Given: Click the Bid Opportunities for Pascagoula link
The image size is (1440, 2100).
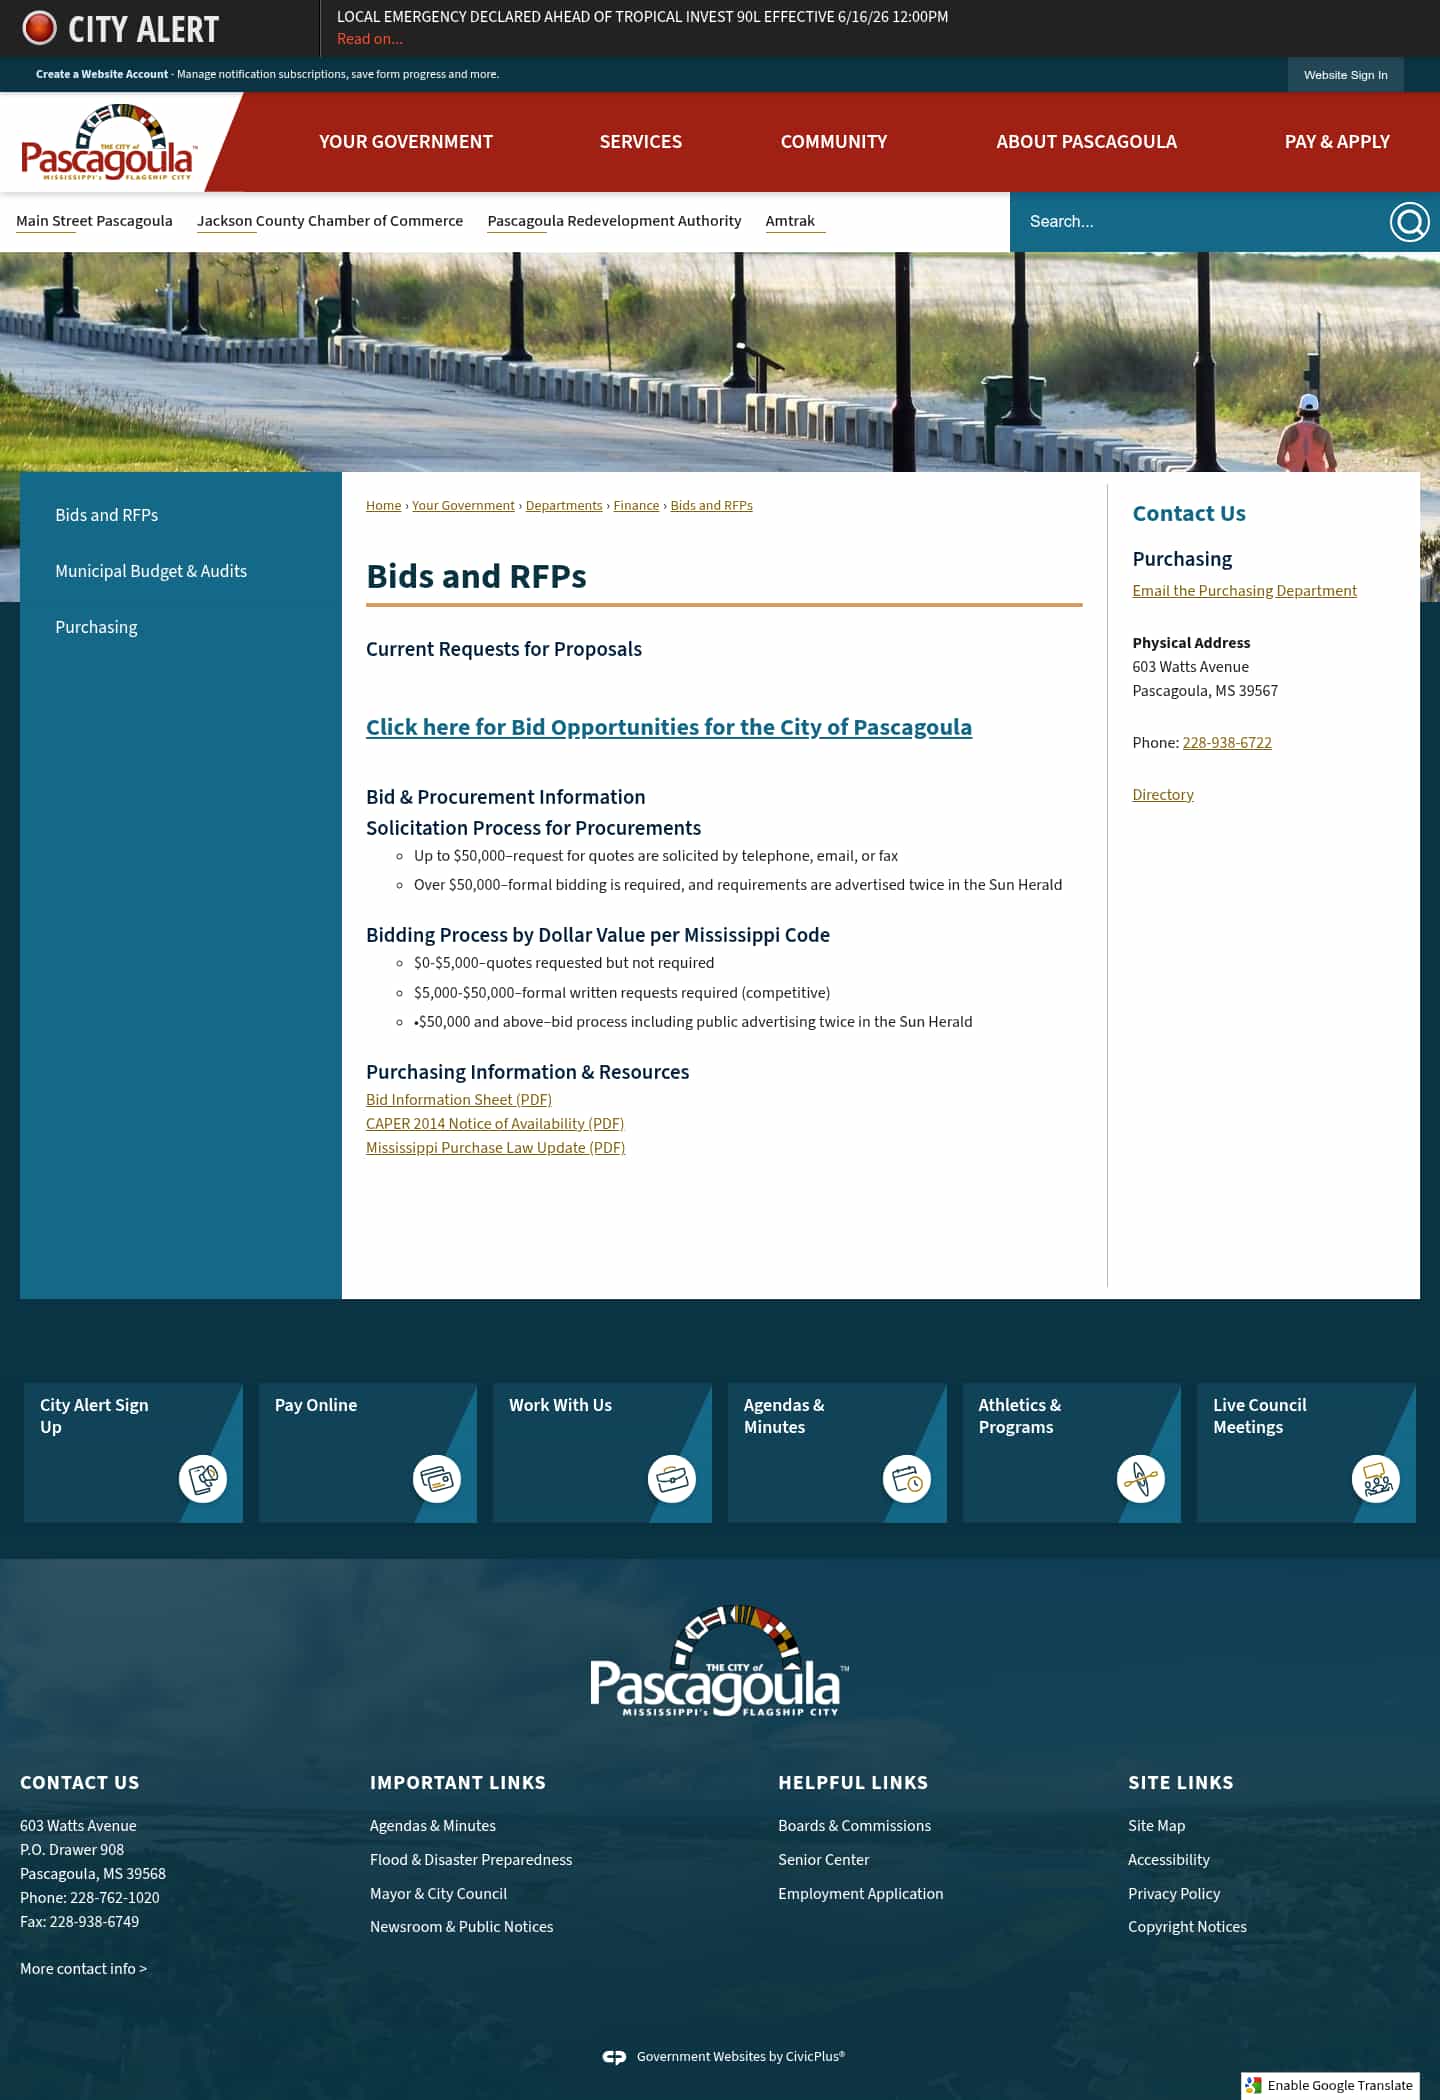Looking at the screenshot, I should (x=669, y=727).
